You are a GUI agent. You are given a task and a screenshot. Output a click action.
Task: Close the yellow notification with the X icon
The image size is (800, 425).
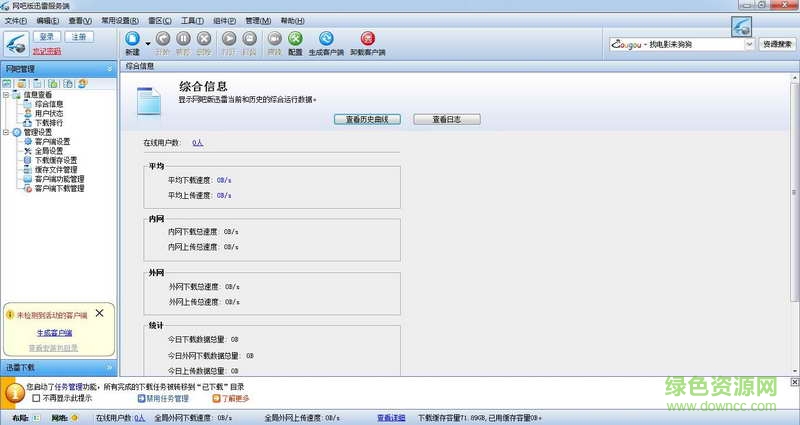99,313
